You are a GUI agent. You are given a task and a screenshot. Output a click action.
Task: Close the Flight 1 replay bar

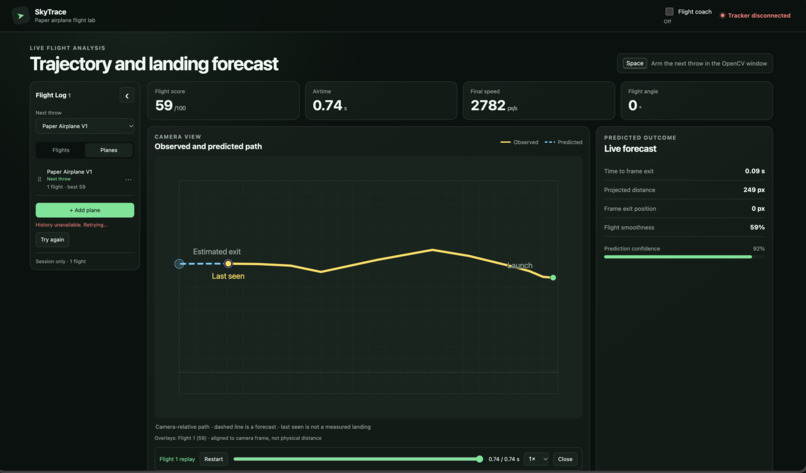coord(565,459)
